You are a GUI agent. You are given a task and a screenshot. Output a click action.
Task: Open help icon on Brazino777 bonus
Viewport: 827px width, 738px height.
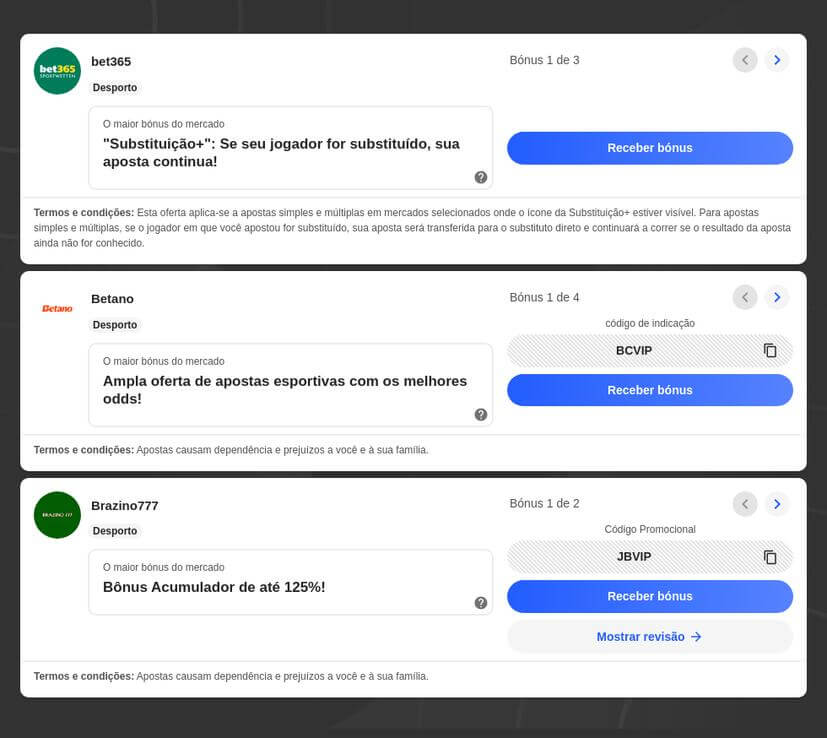[x=481, y=603]
